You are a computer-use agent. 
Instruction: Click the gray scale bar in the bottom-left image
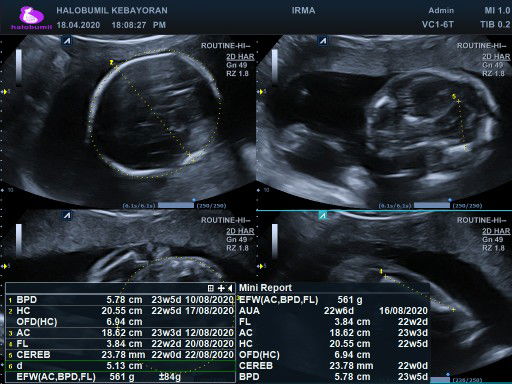coord(19,240)
